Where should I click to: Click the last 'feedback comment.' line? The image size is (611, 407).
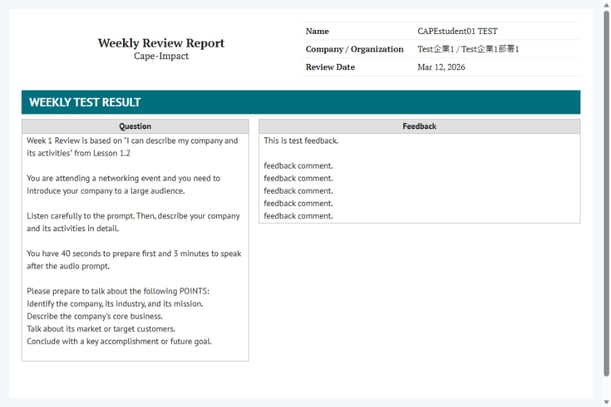[298, 216]
